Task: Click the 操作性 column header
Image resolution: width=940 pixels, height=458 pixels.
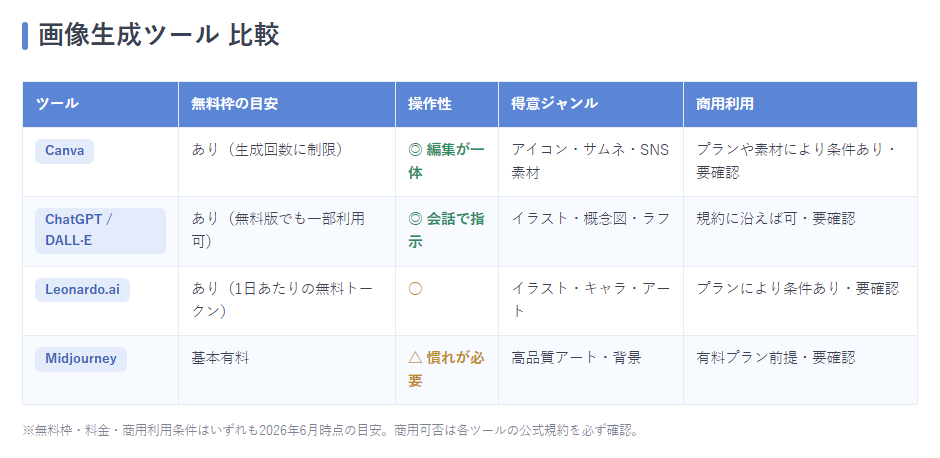Action: click(x=447, y=104)
